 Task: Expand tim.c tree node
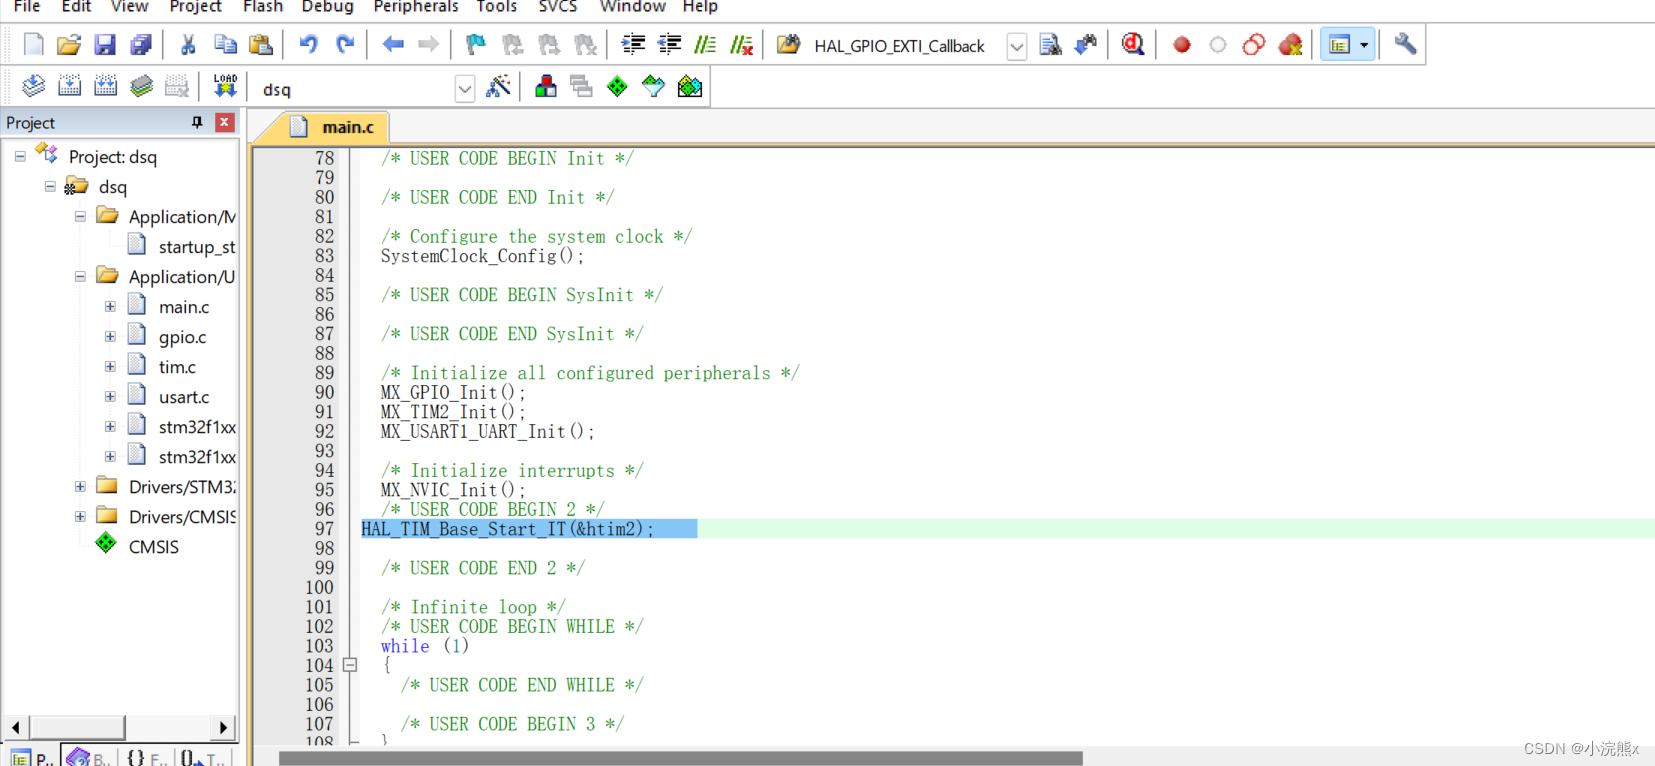coord(110,367)
